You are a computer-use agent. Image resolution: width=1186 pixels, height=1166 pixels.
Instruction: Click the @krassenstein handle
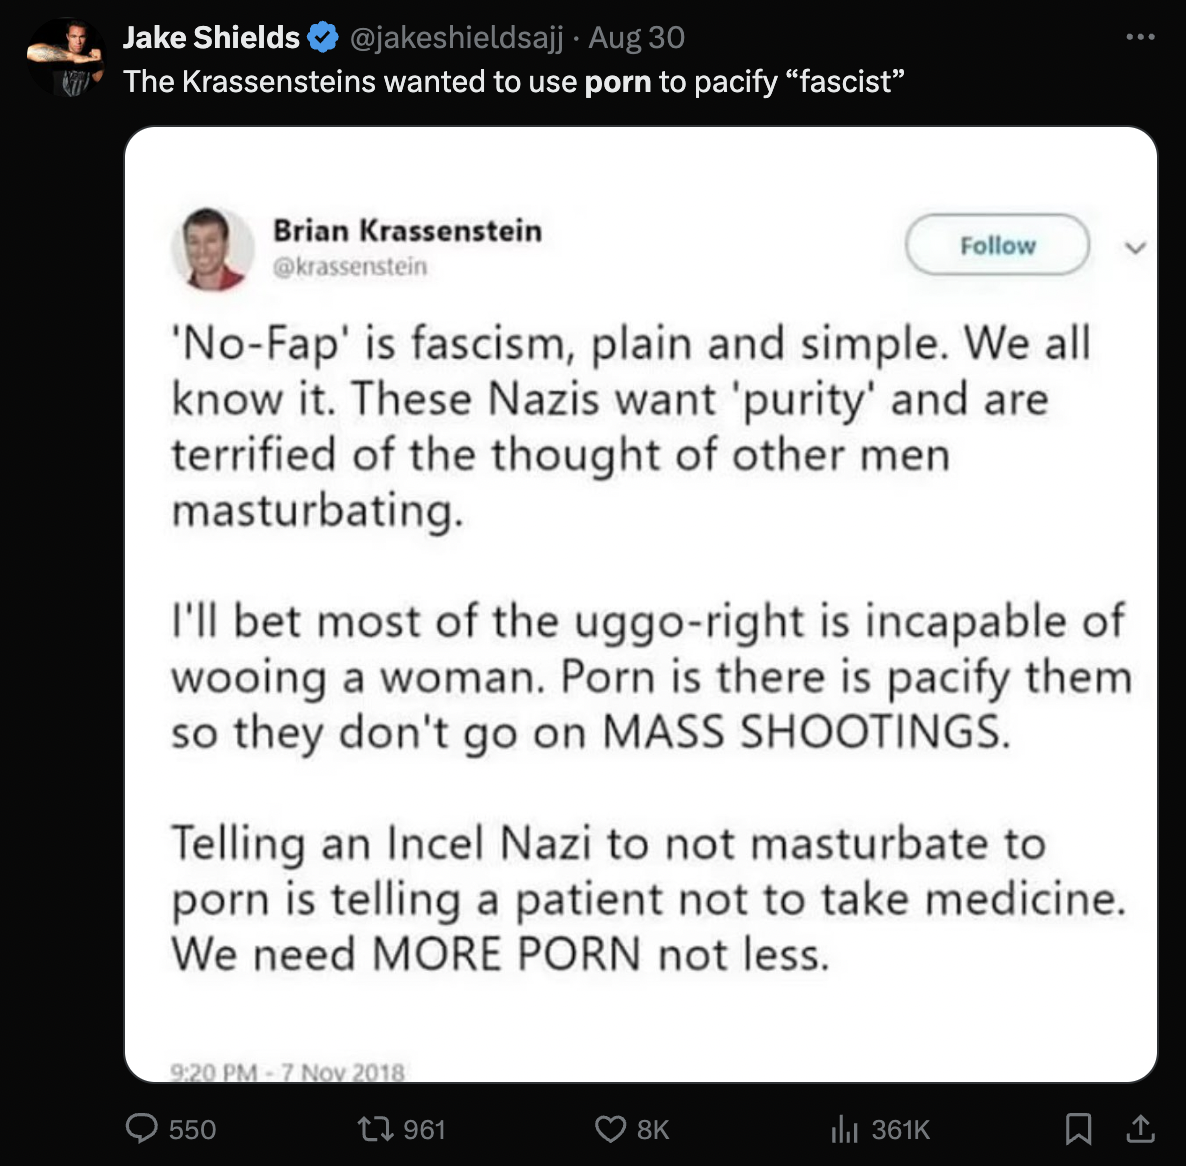click(x=350, y=267)
